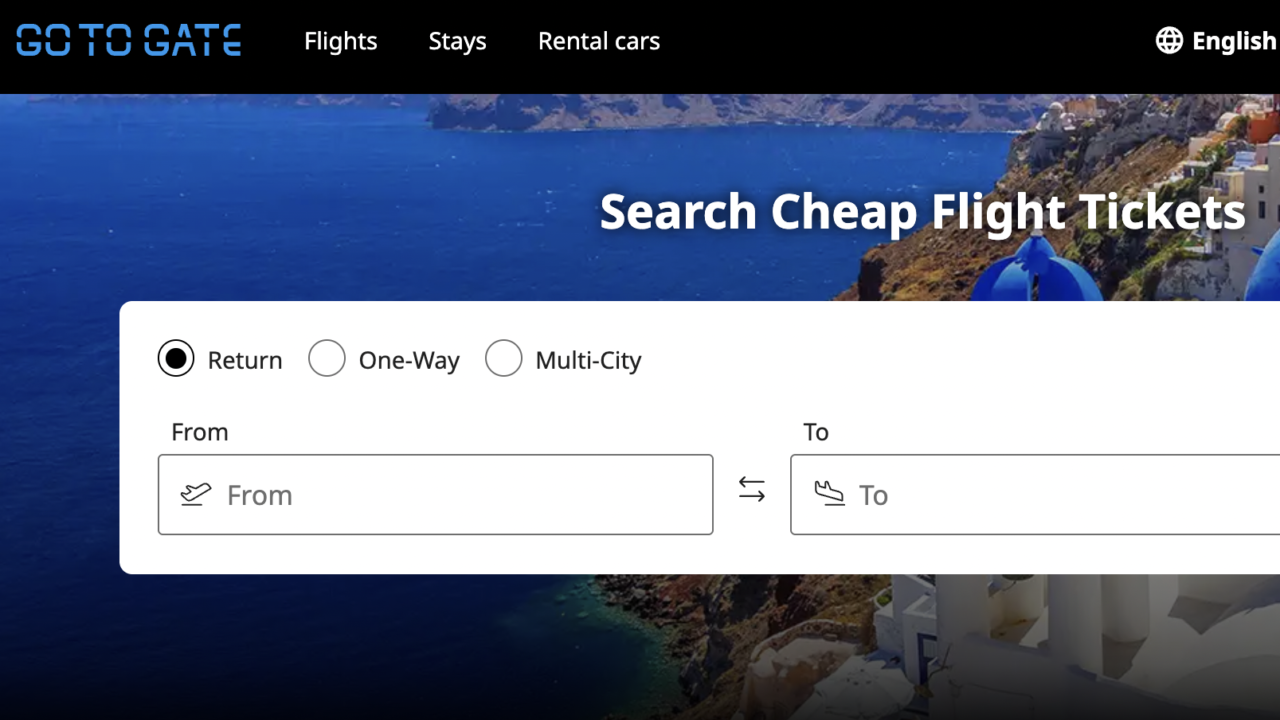Click the Return text label
Viewport: 1280px width, 720px height.
pos(245,360)
